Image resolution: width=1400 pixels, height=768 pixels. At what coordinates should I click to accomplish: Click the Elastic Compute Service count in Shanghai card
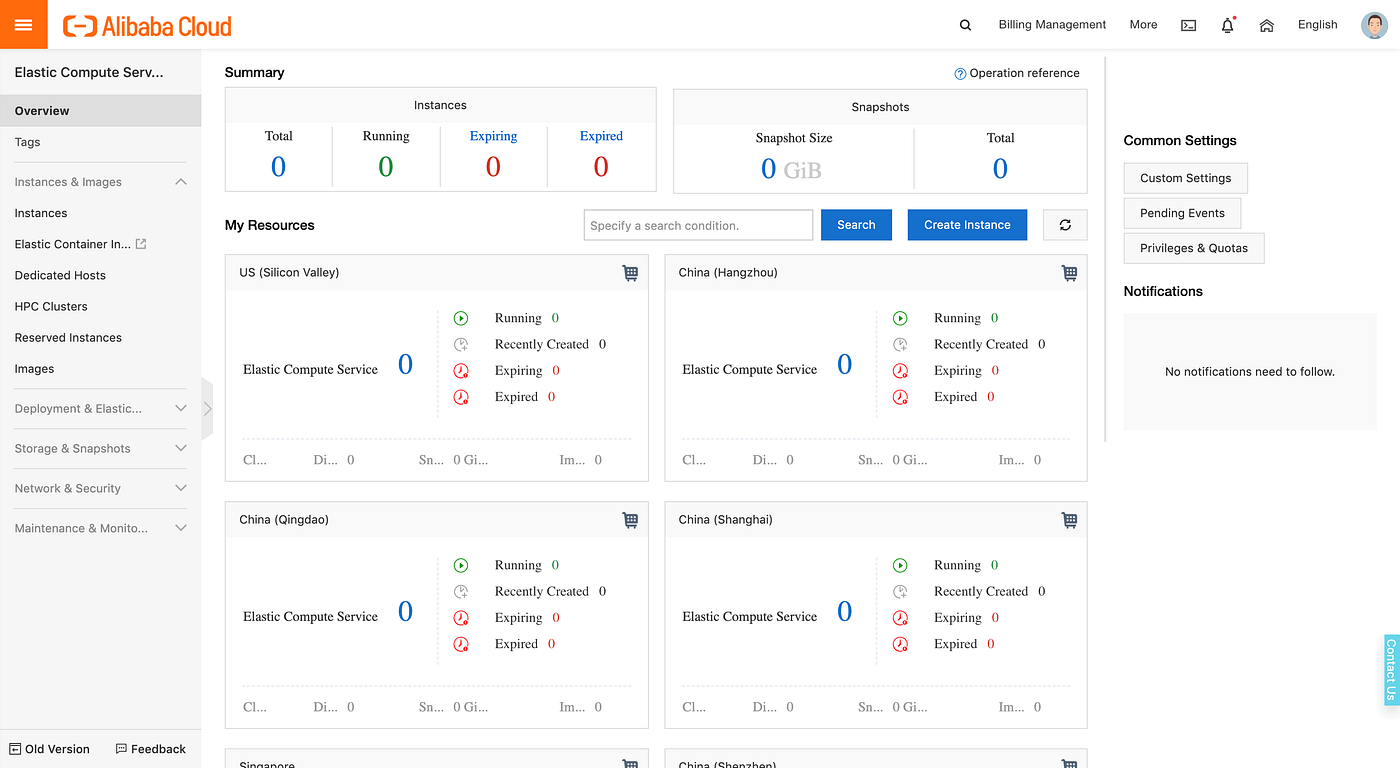[x=844, y=612]
